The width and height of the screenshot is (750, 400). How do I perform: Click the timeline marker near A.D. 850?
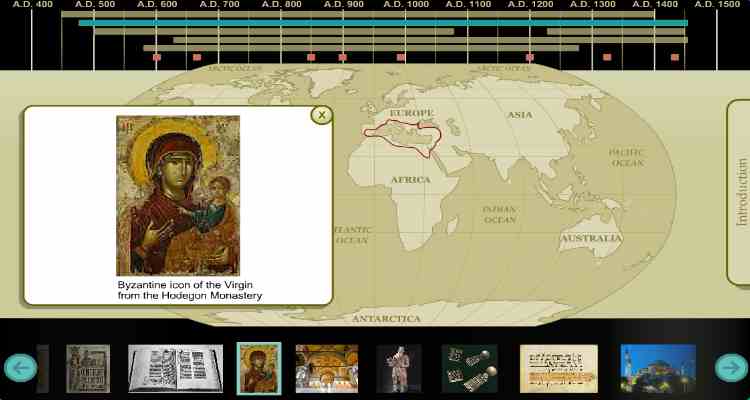point(311,57)
